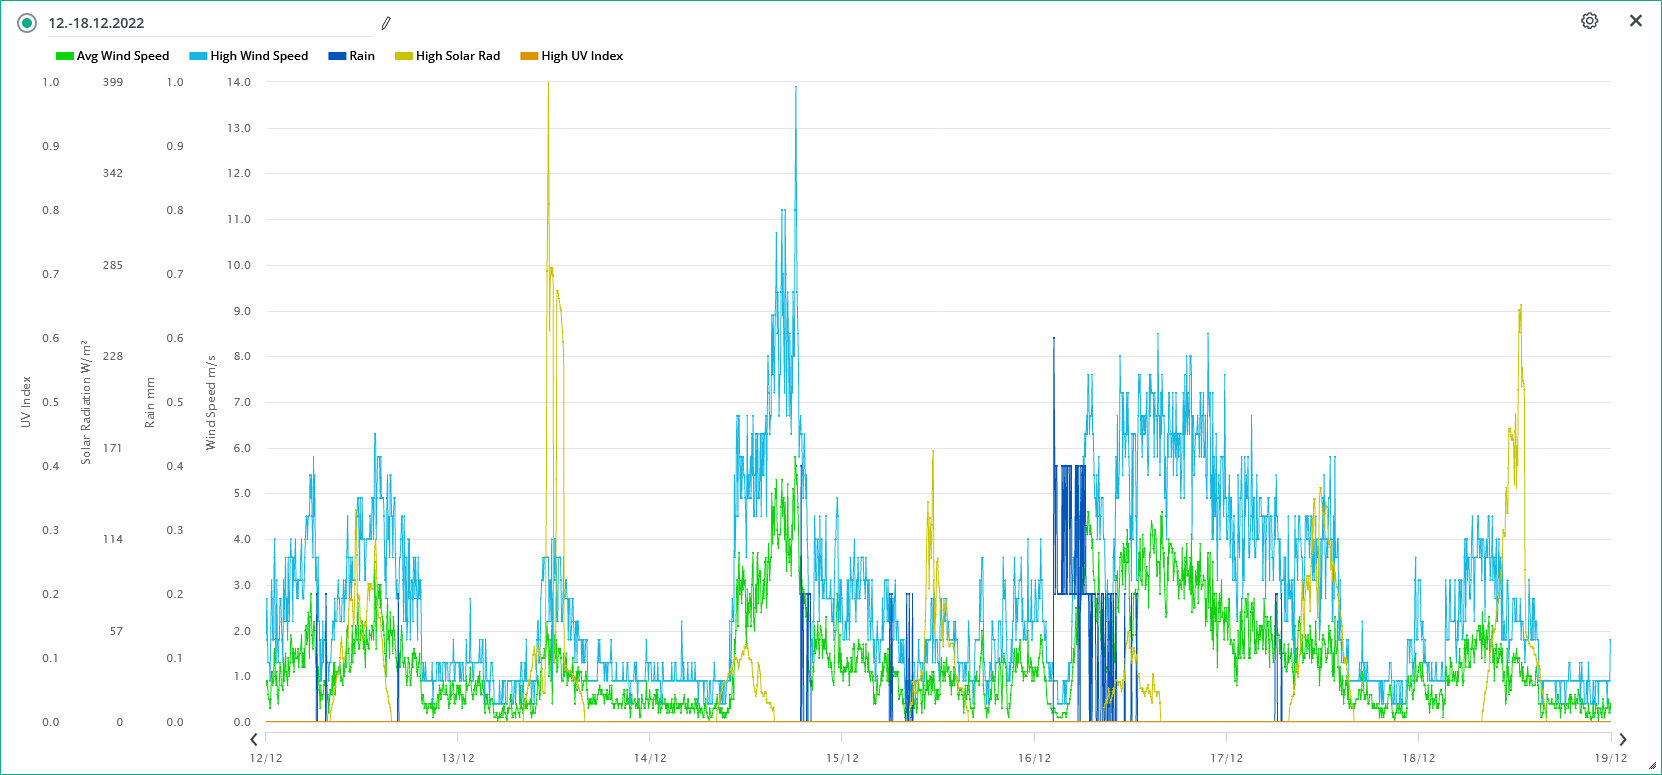Click the pencil edit title icon
This screenshot has height=775, width=1662.
[386, 23]
